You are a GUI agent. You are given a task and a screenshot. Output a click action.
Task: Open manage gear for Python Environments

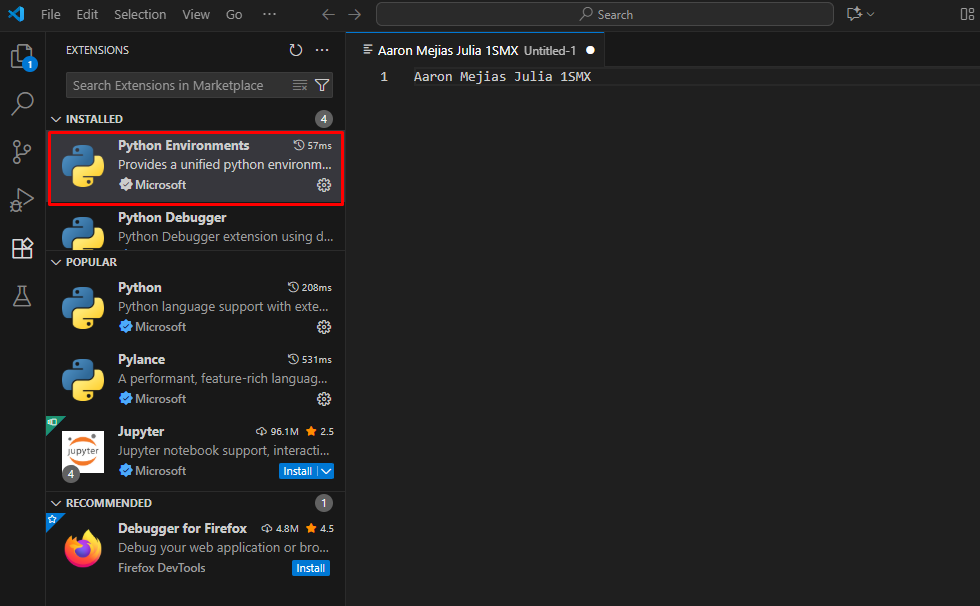pyautogui.click(x=324, y=185)
